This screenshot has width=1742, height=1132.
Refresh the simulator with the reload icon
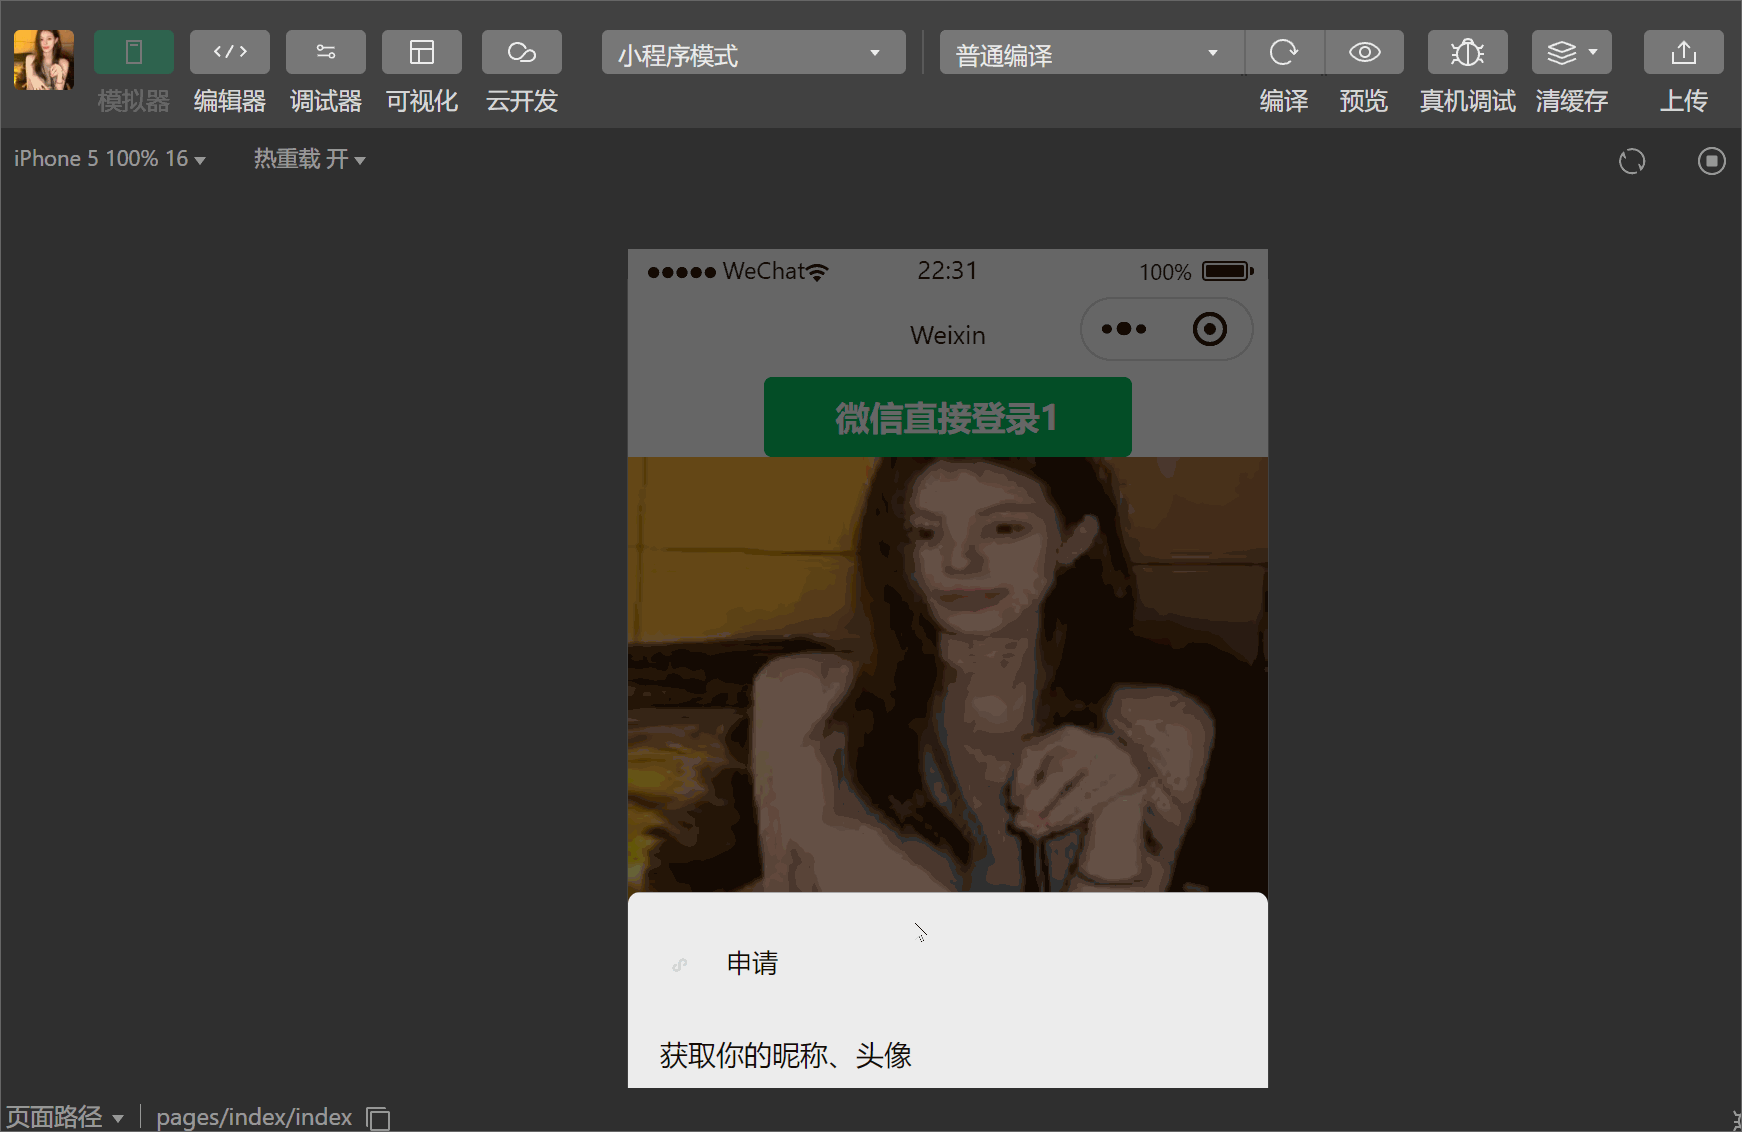pyautogui.click(x=1632, y=160)
